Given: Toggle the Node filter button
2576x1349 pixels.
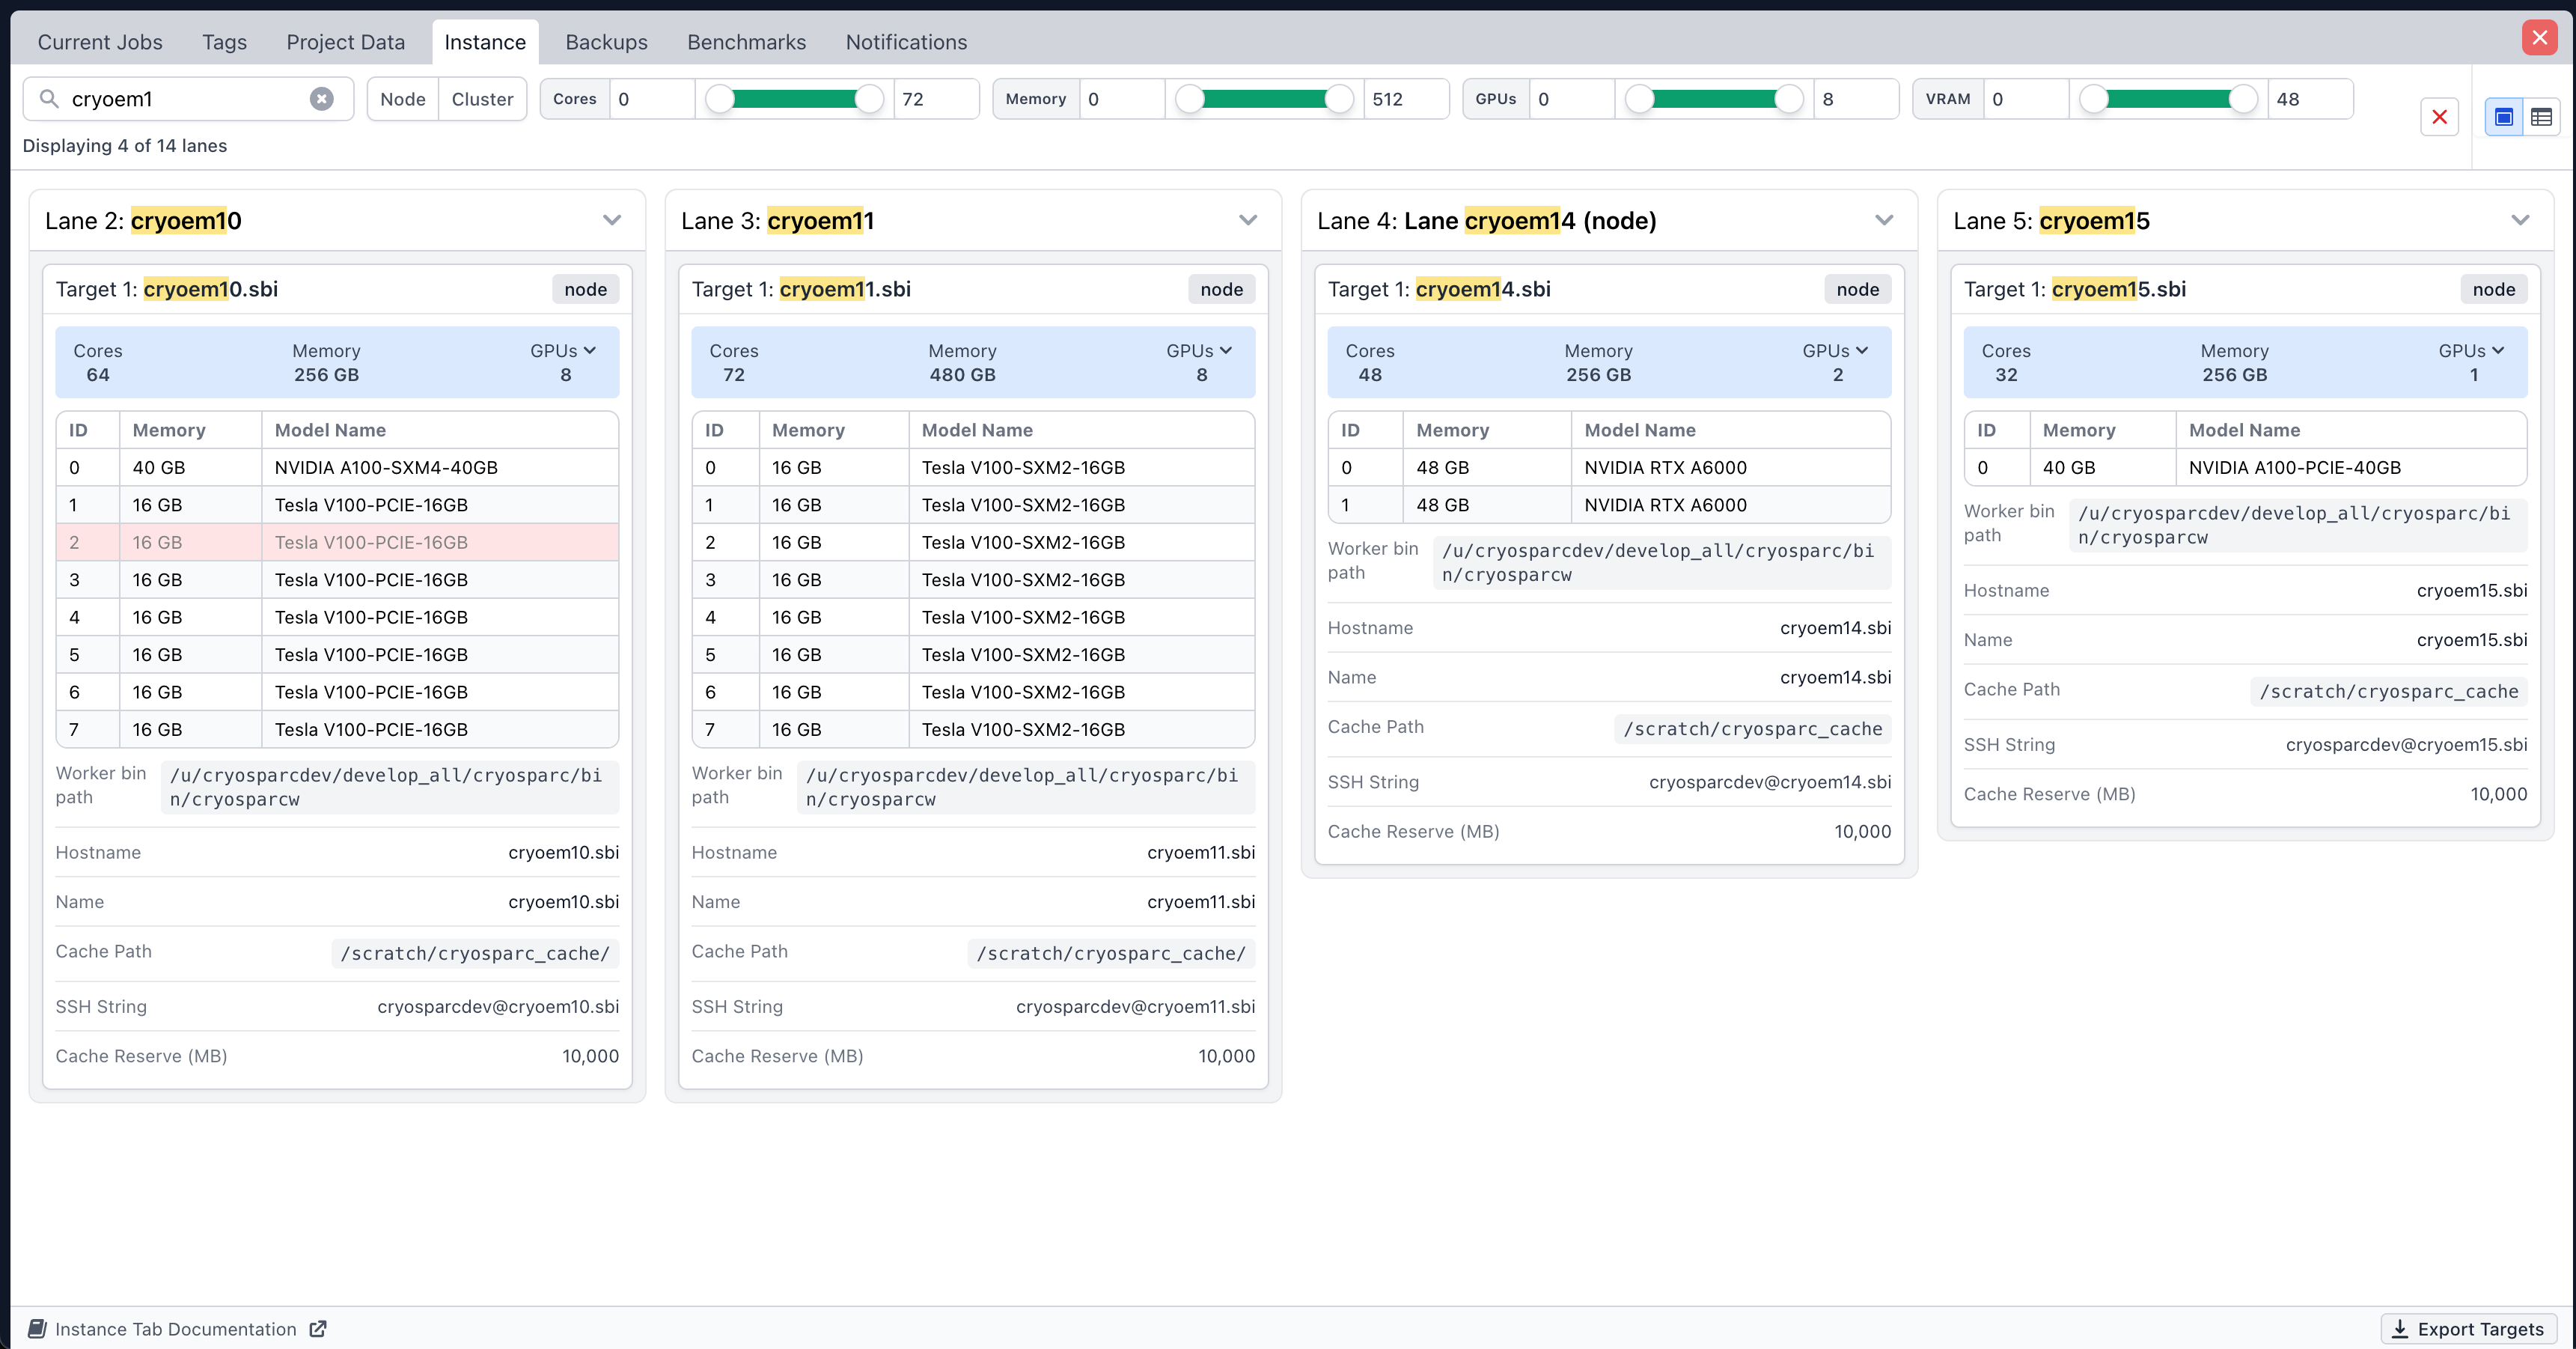Looking at the screenshot, I should pos(402,99).
